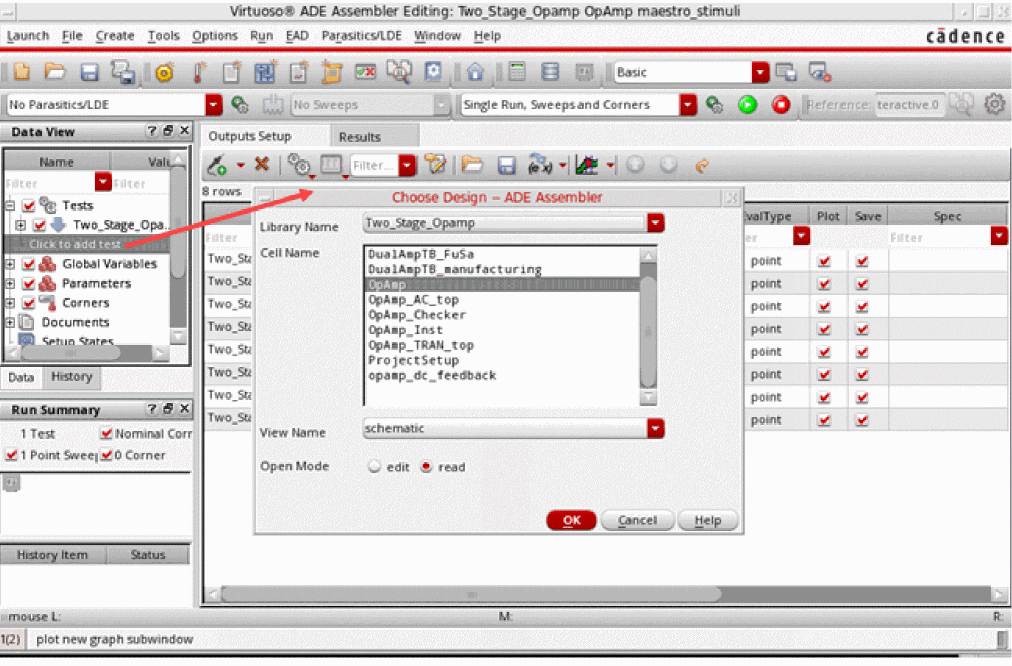1012x666 pixels.
Task: Toggle the Nominal Corner checkbox
Action: (x=106, y=434)
